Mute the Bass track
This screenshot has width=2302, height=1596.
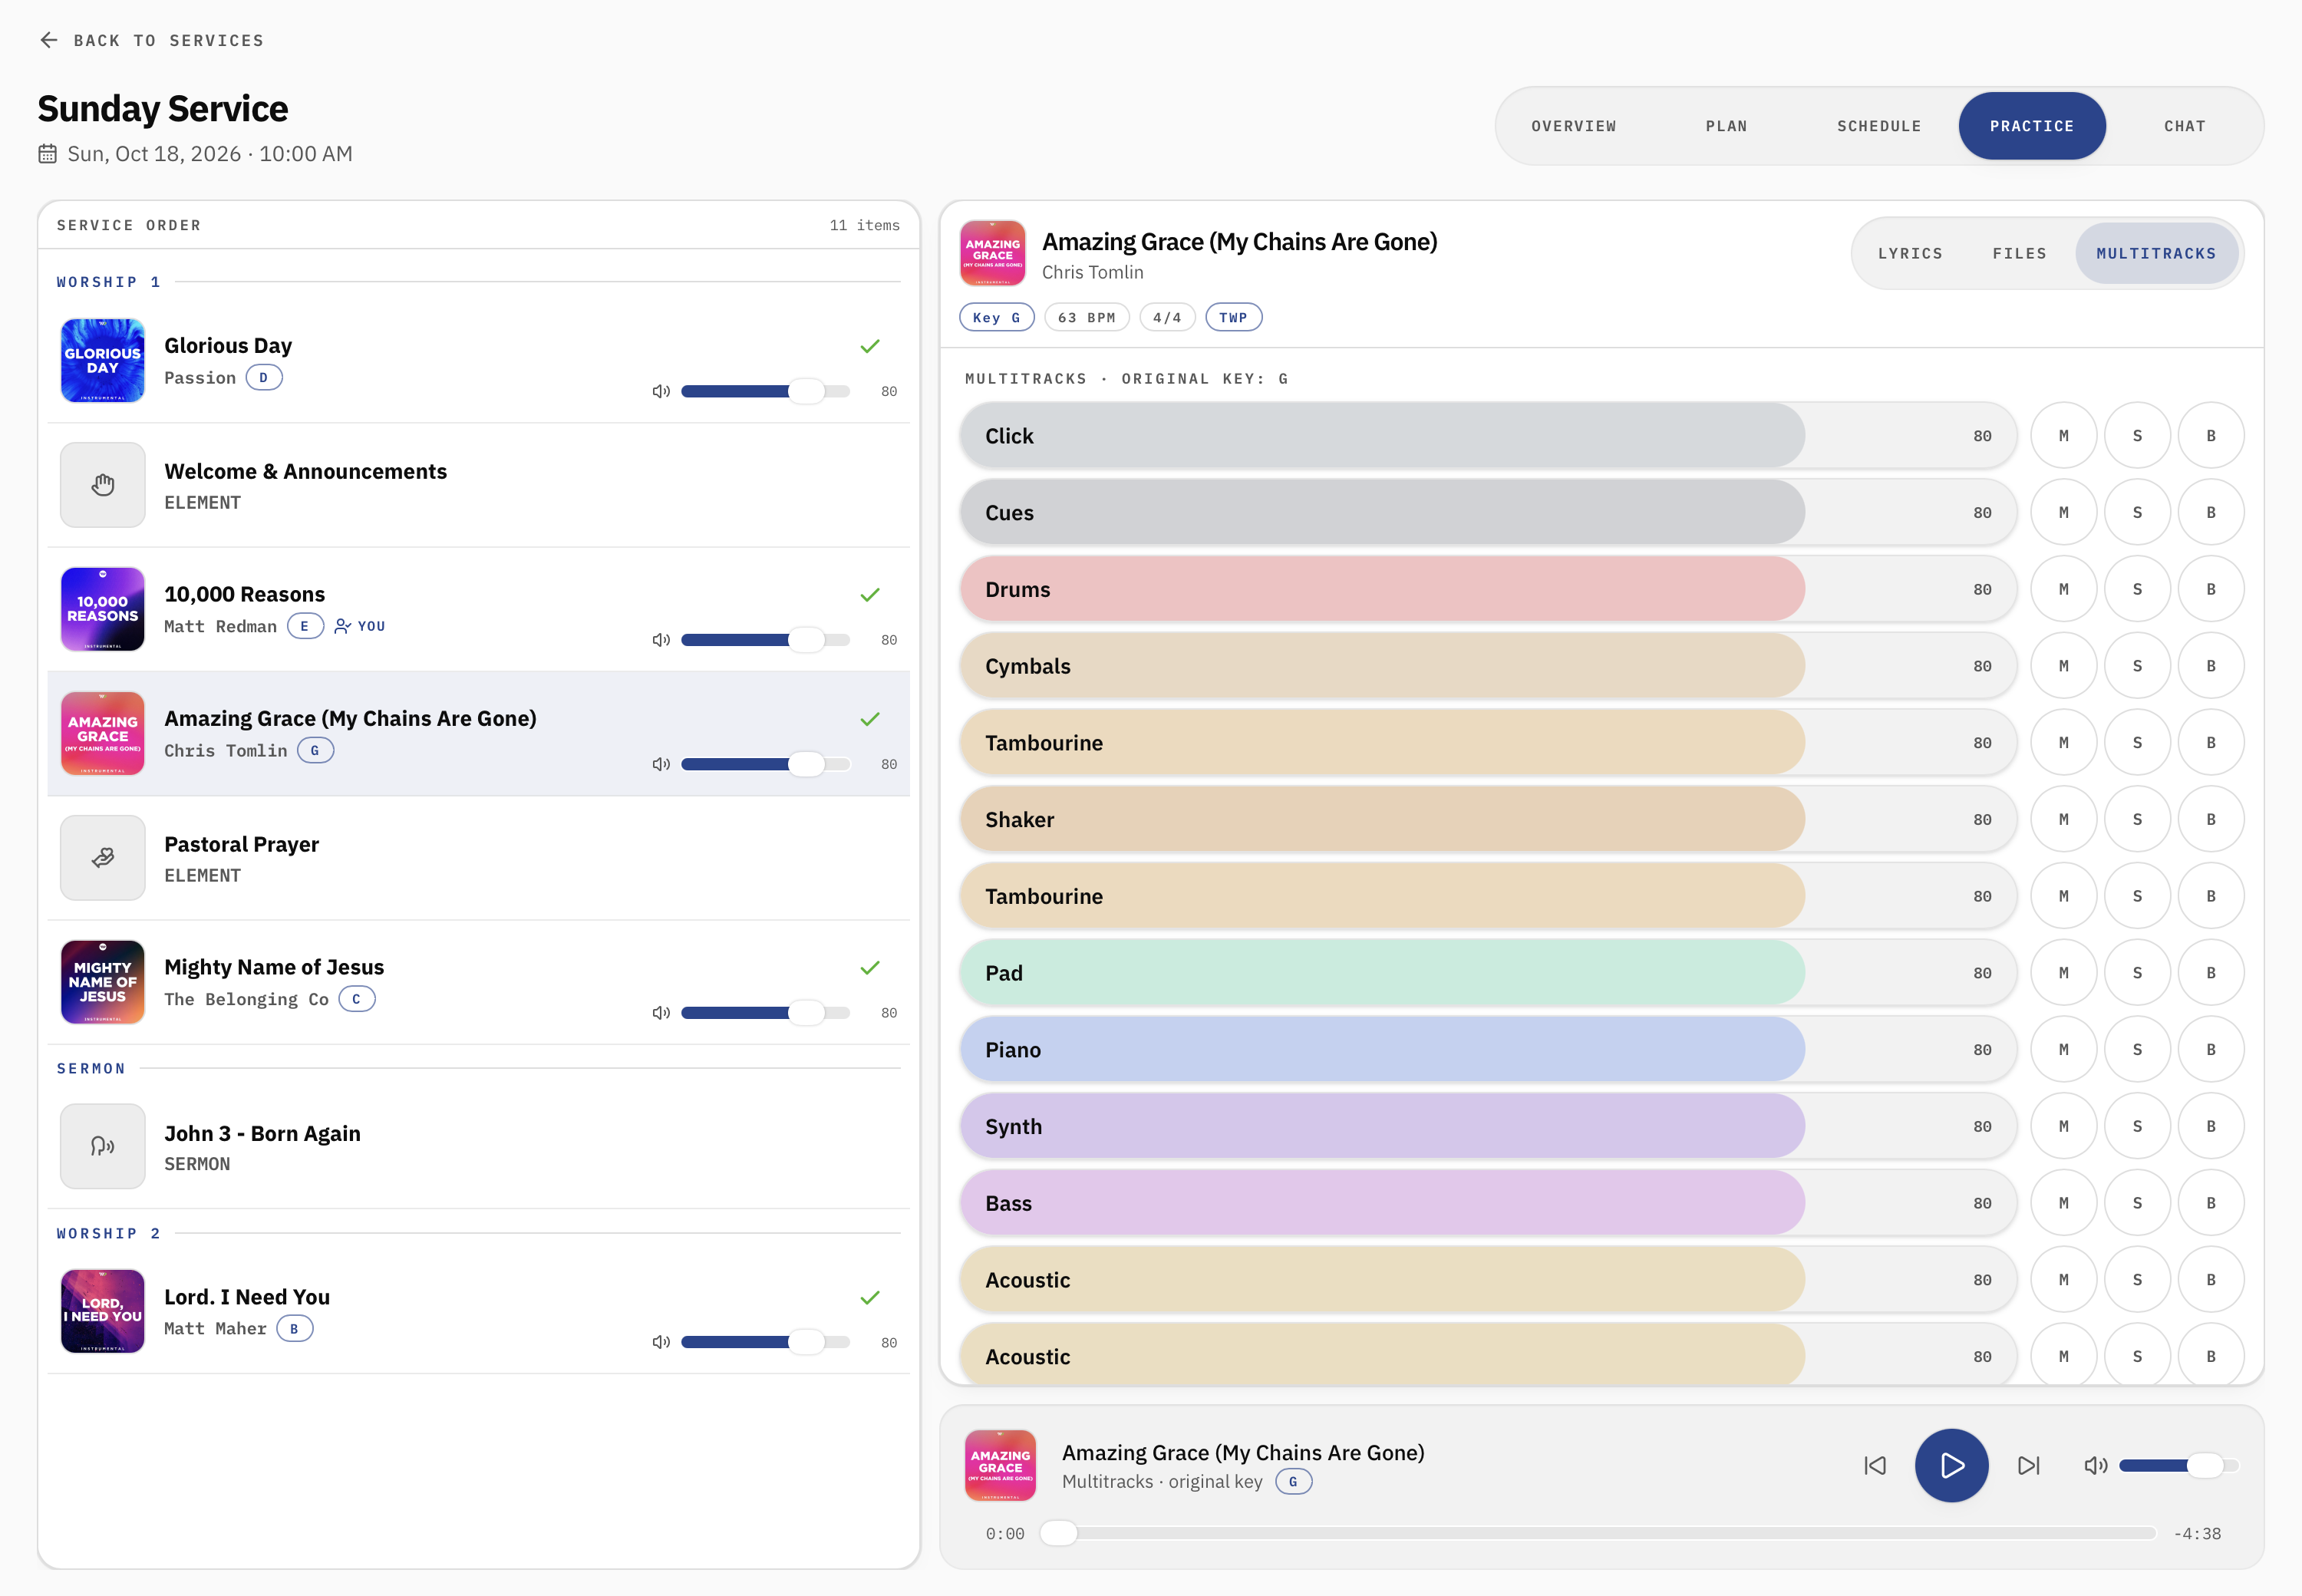click(2064, 1204)
